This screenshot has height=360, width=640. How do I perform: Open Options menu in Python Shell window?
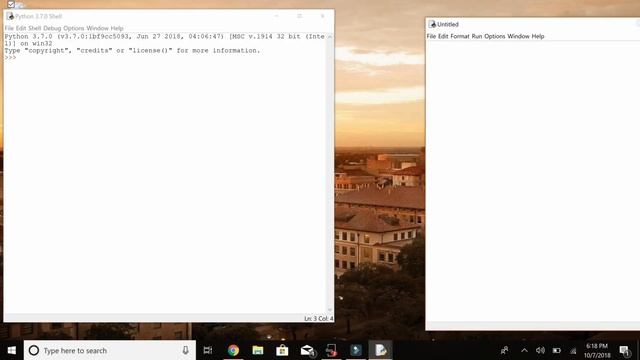(74, 28)
